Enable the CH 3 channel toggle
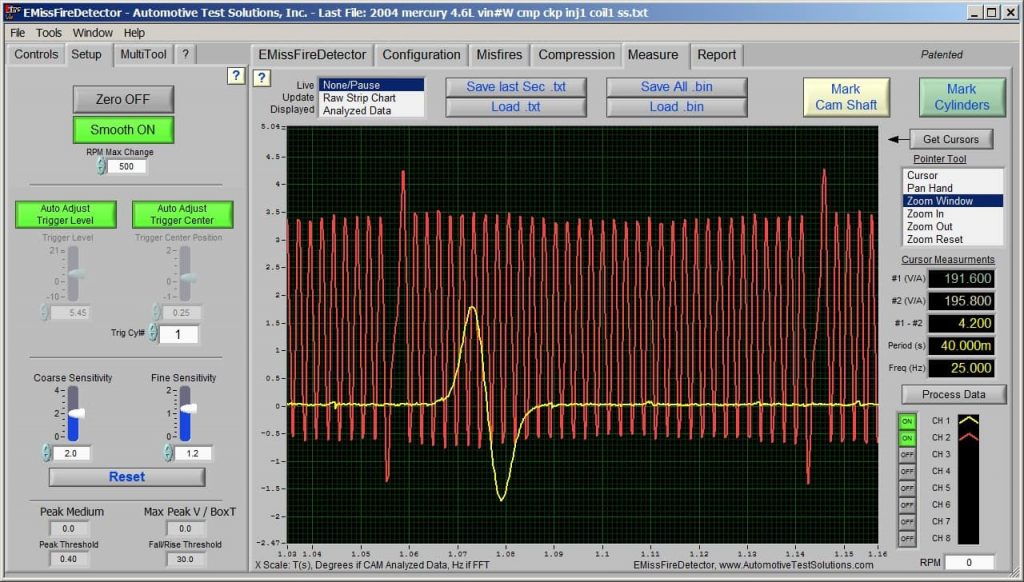The height and width of the screenshot is (582, 1024). [907, 455]
